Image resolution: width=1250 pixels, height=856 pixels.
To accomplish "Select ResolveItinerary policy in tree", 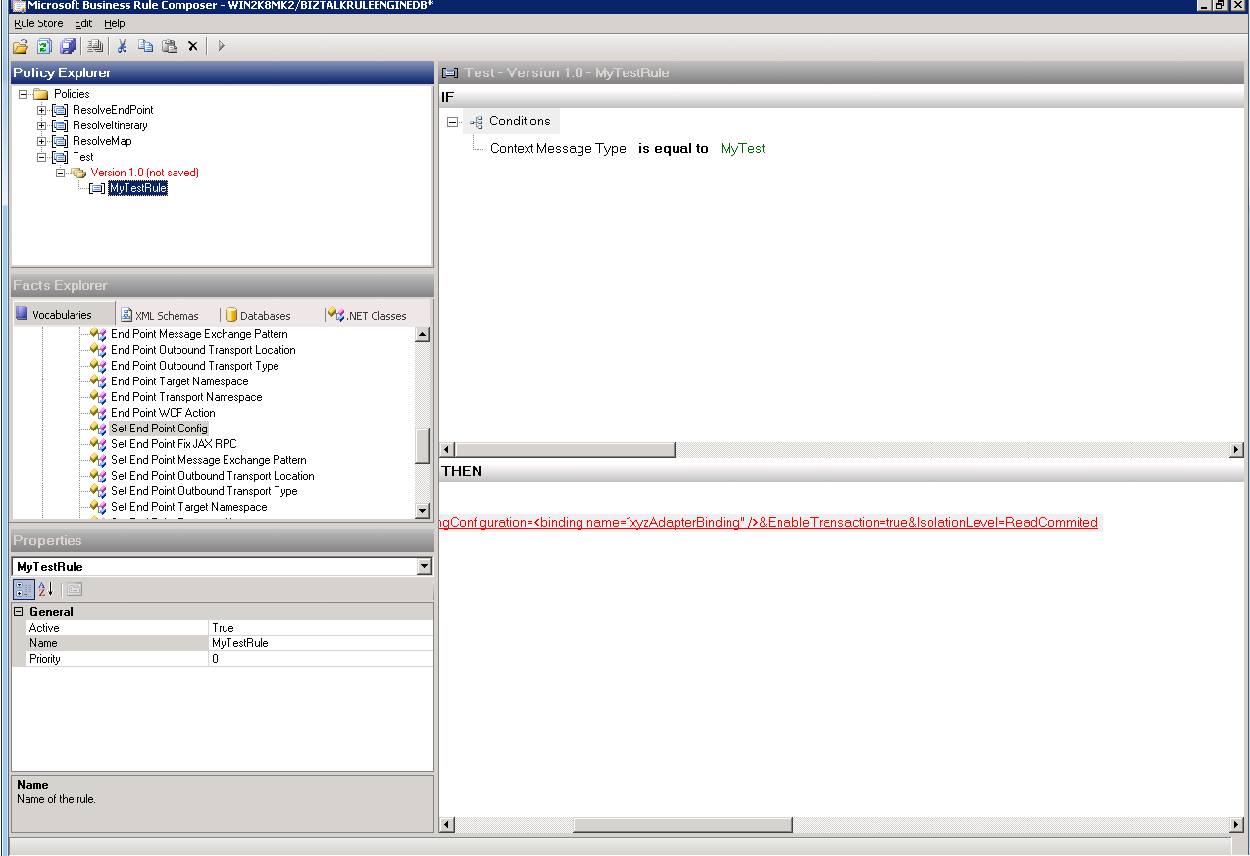I will (110, 126).
